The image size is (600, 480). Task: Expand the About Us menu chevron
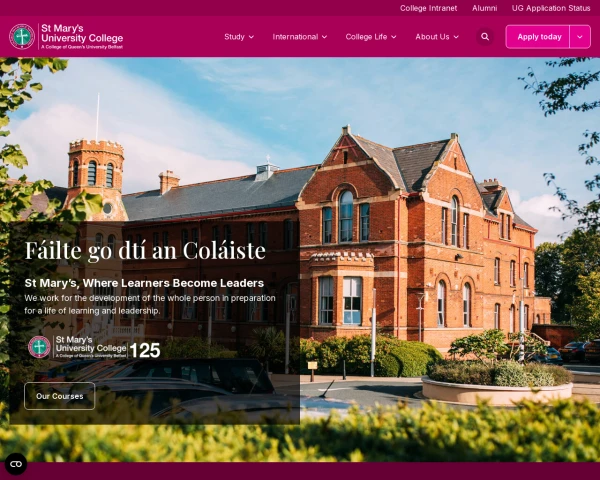coord(456,37)
